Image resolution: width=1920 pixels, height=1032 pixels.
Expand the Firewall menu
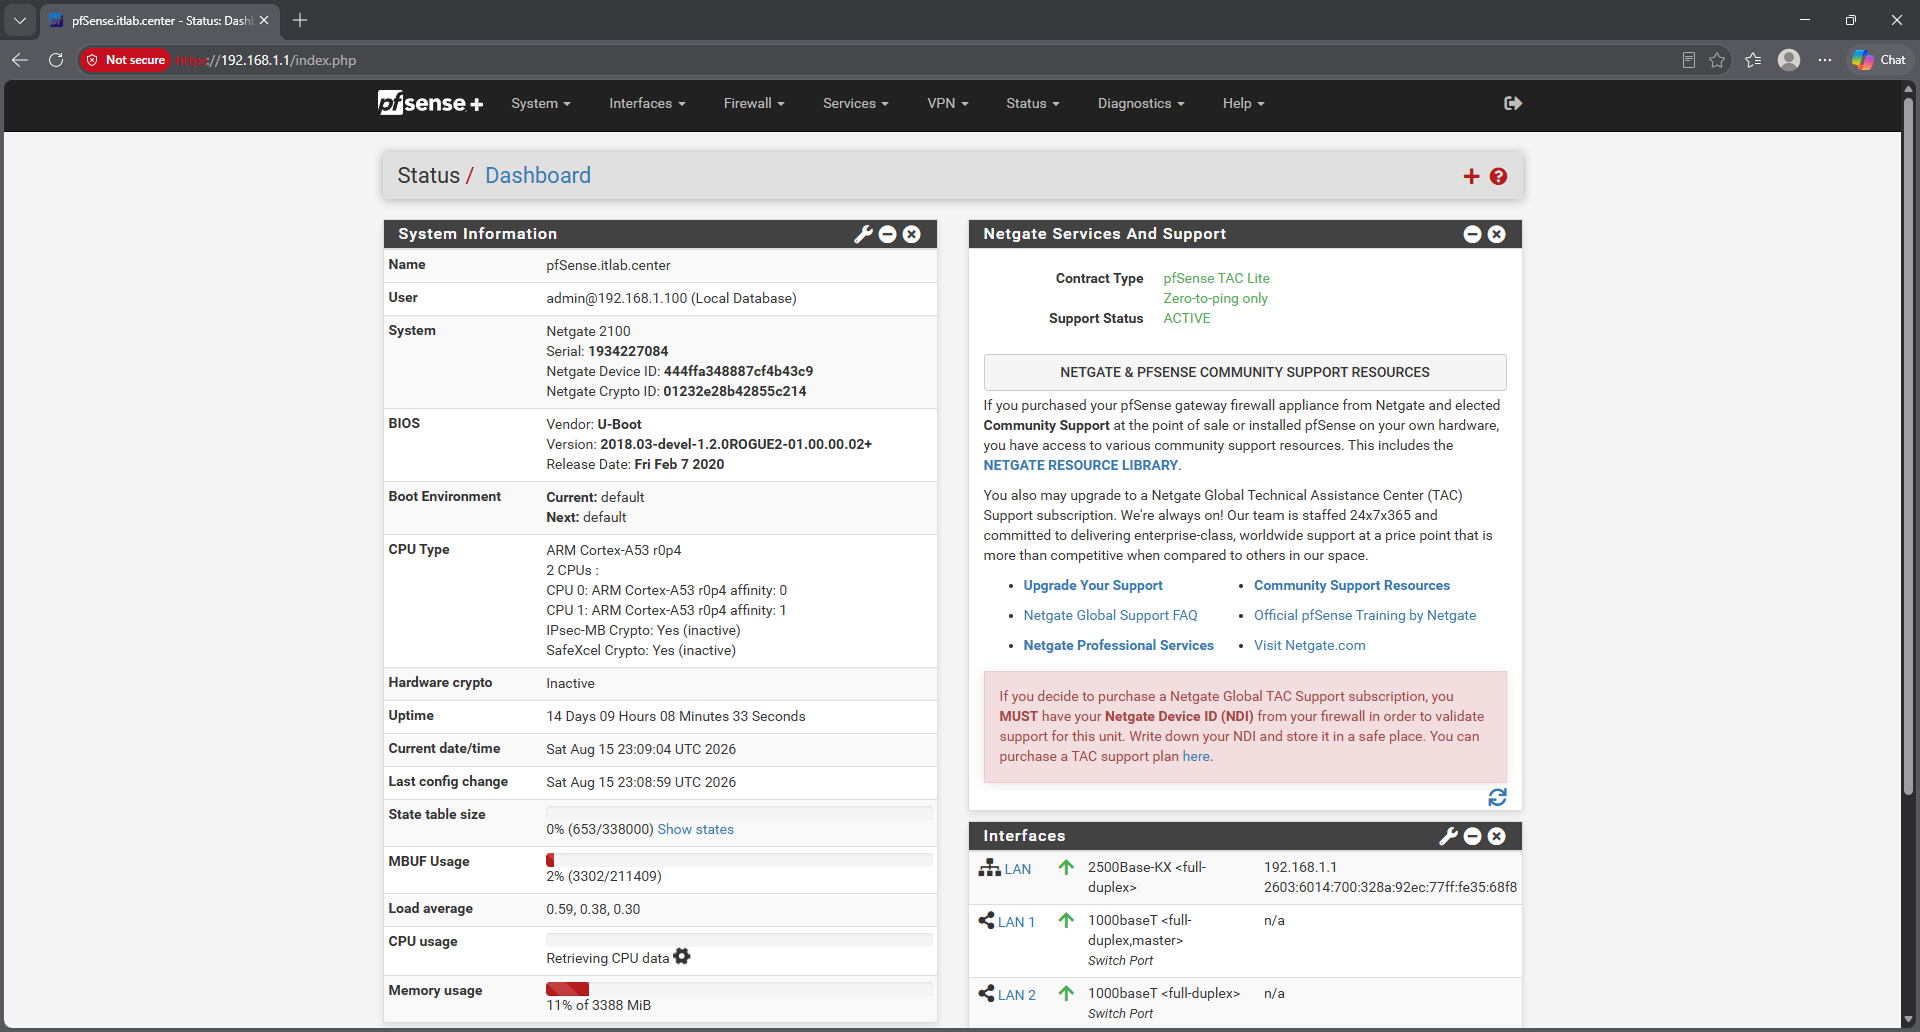754,103
